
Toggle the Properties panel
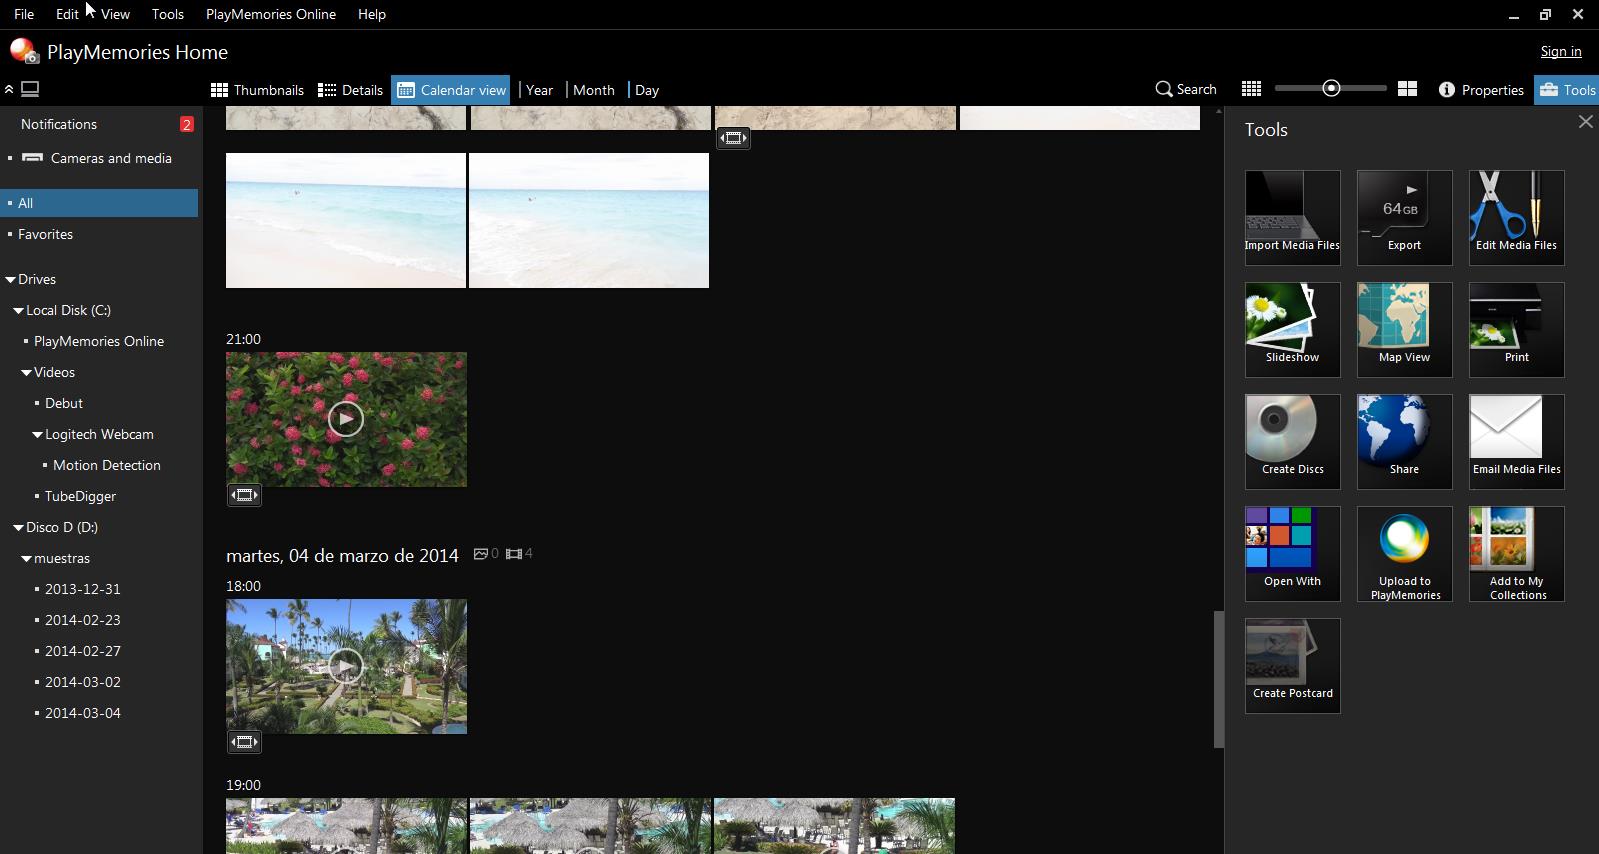coord(1481,90)
